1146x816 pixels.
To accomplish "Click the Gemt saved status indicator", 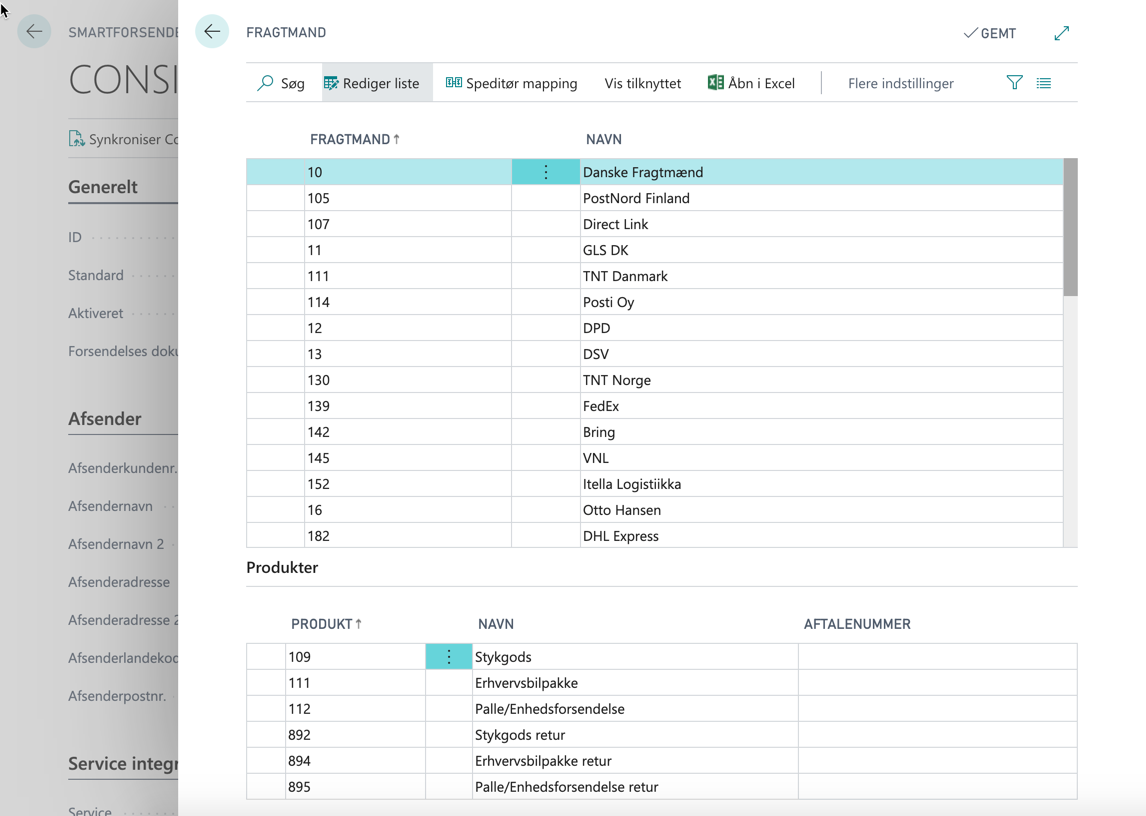I will pyautogui.click(x=990, y=33).
